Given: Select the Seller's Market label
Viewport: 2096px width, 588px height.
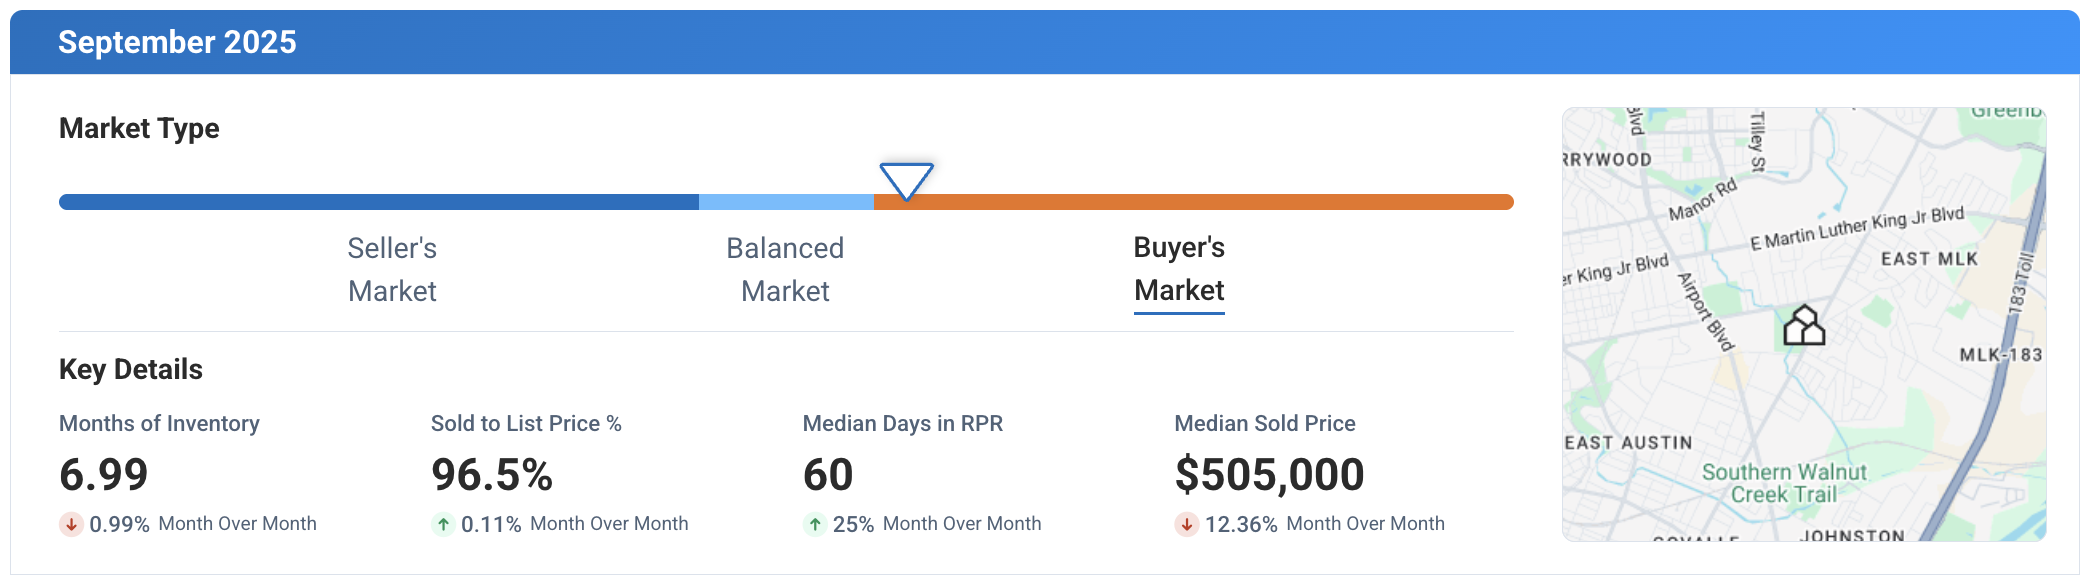Looking at the screenshot, I should (x=392, y=270).
